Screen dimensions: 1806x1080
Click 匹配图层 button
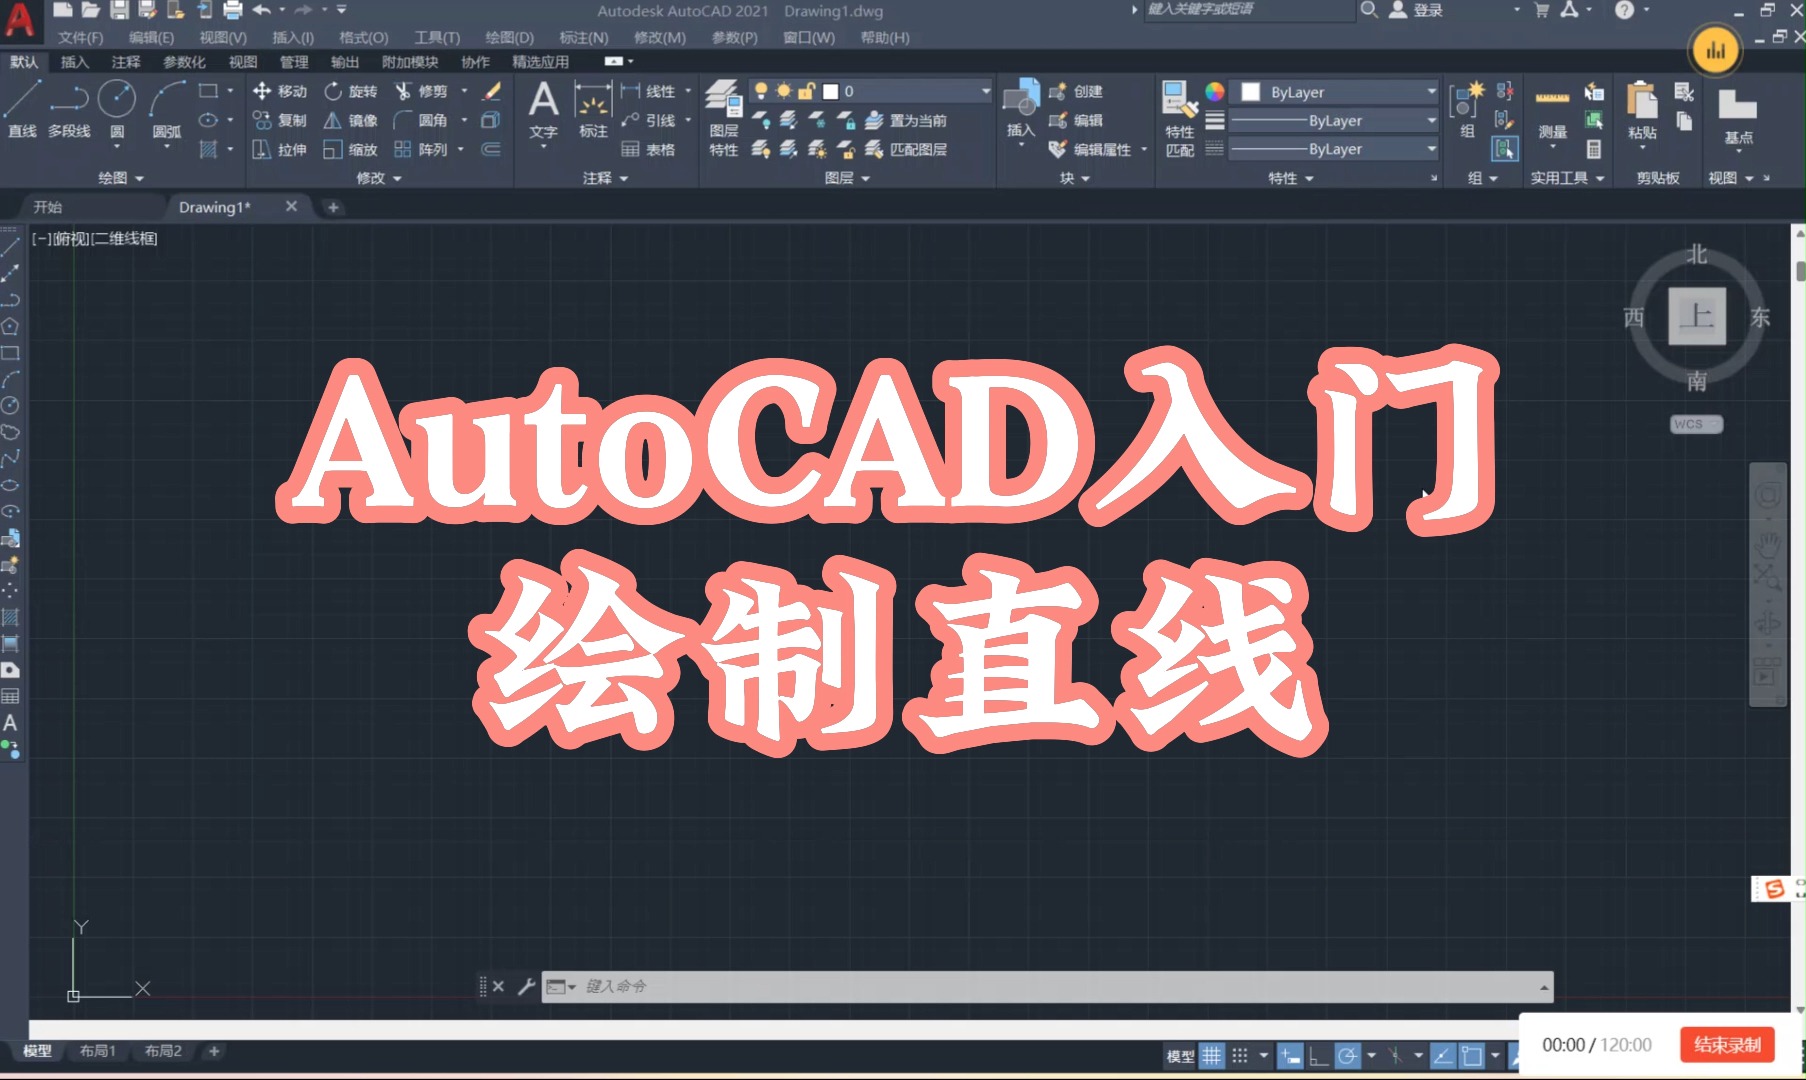(x=906, y=149)
